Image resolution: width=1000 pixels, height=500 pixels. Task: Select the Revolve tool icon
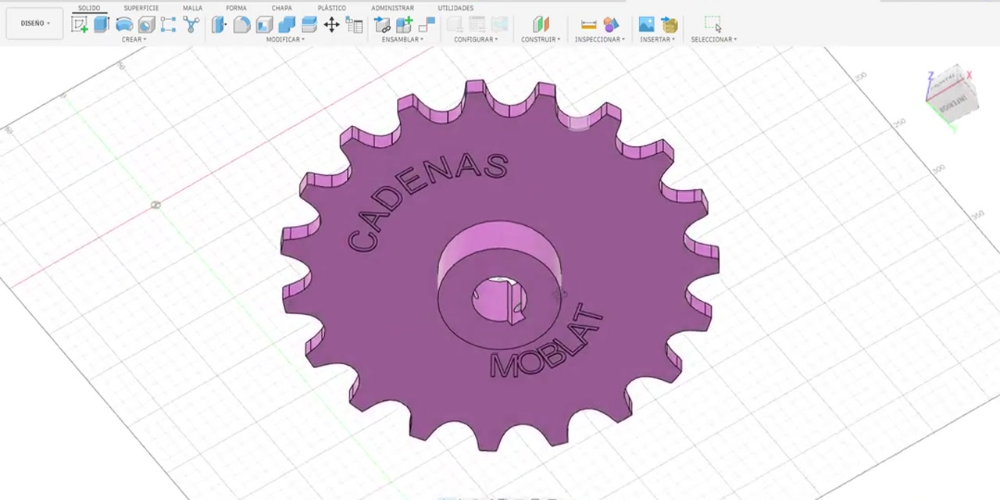(124, 25)
